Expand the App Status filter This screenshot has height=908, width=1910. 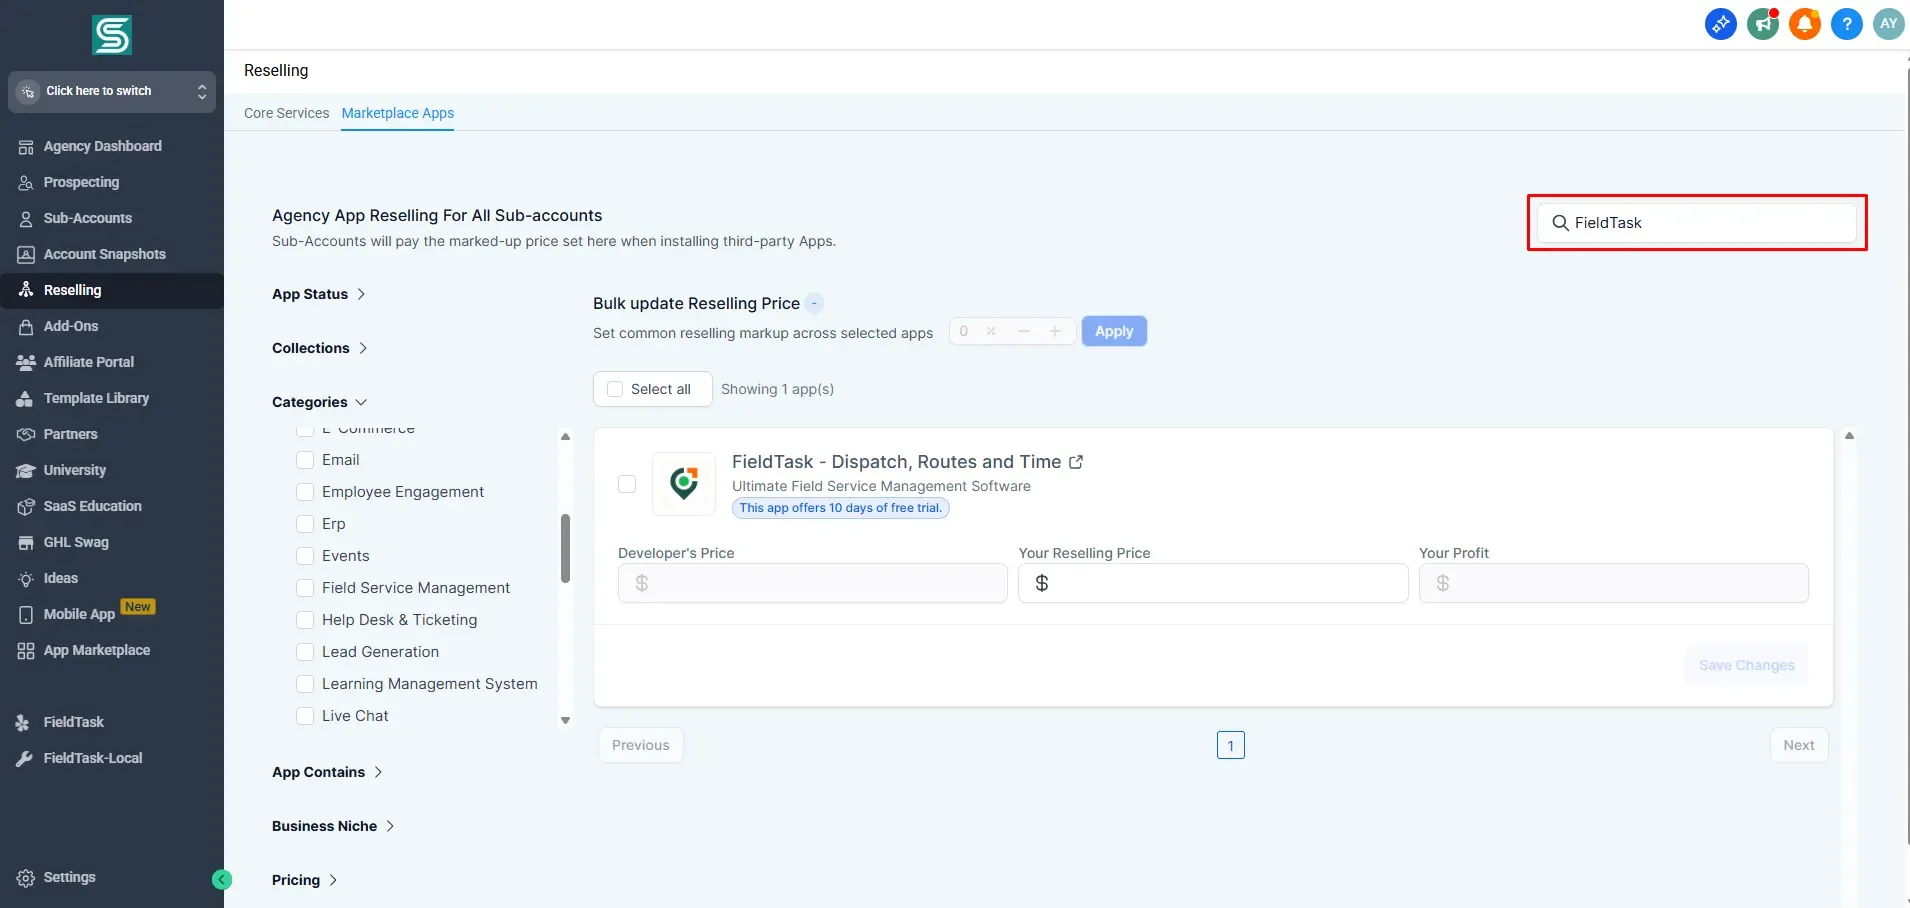tap(319, 294)
